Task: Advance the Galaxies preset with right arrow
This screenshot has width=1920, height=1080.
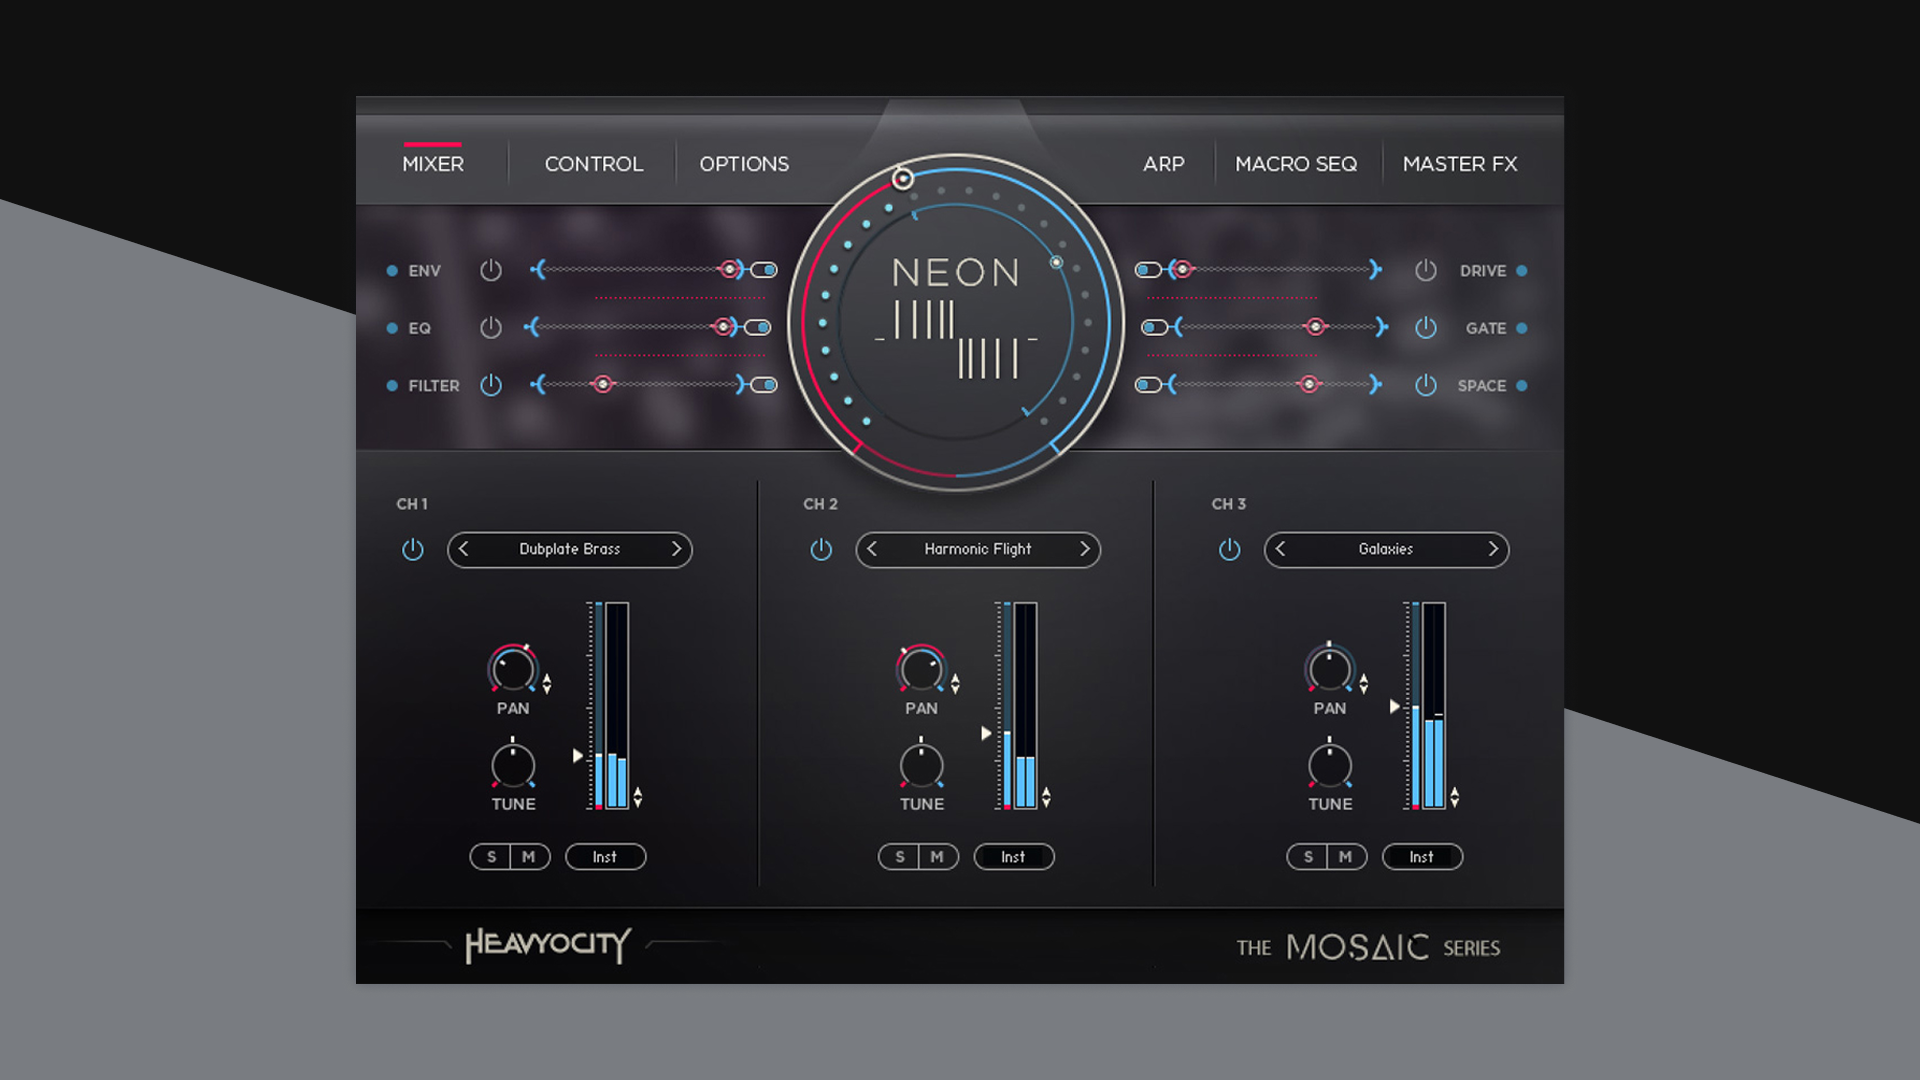Action: tap(1492, 549)
